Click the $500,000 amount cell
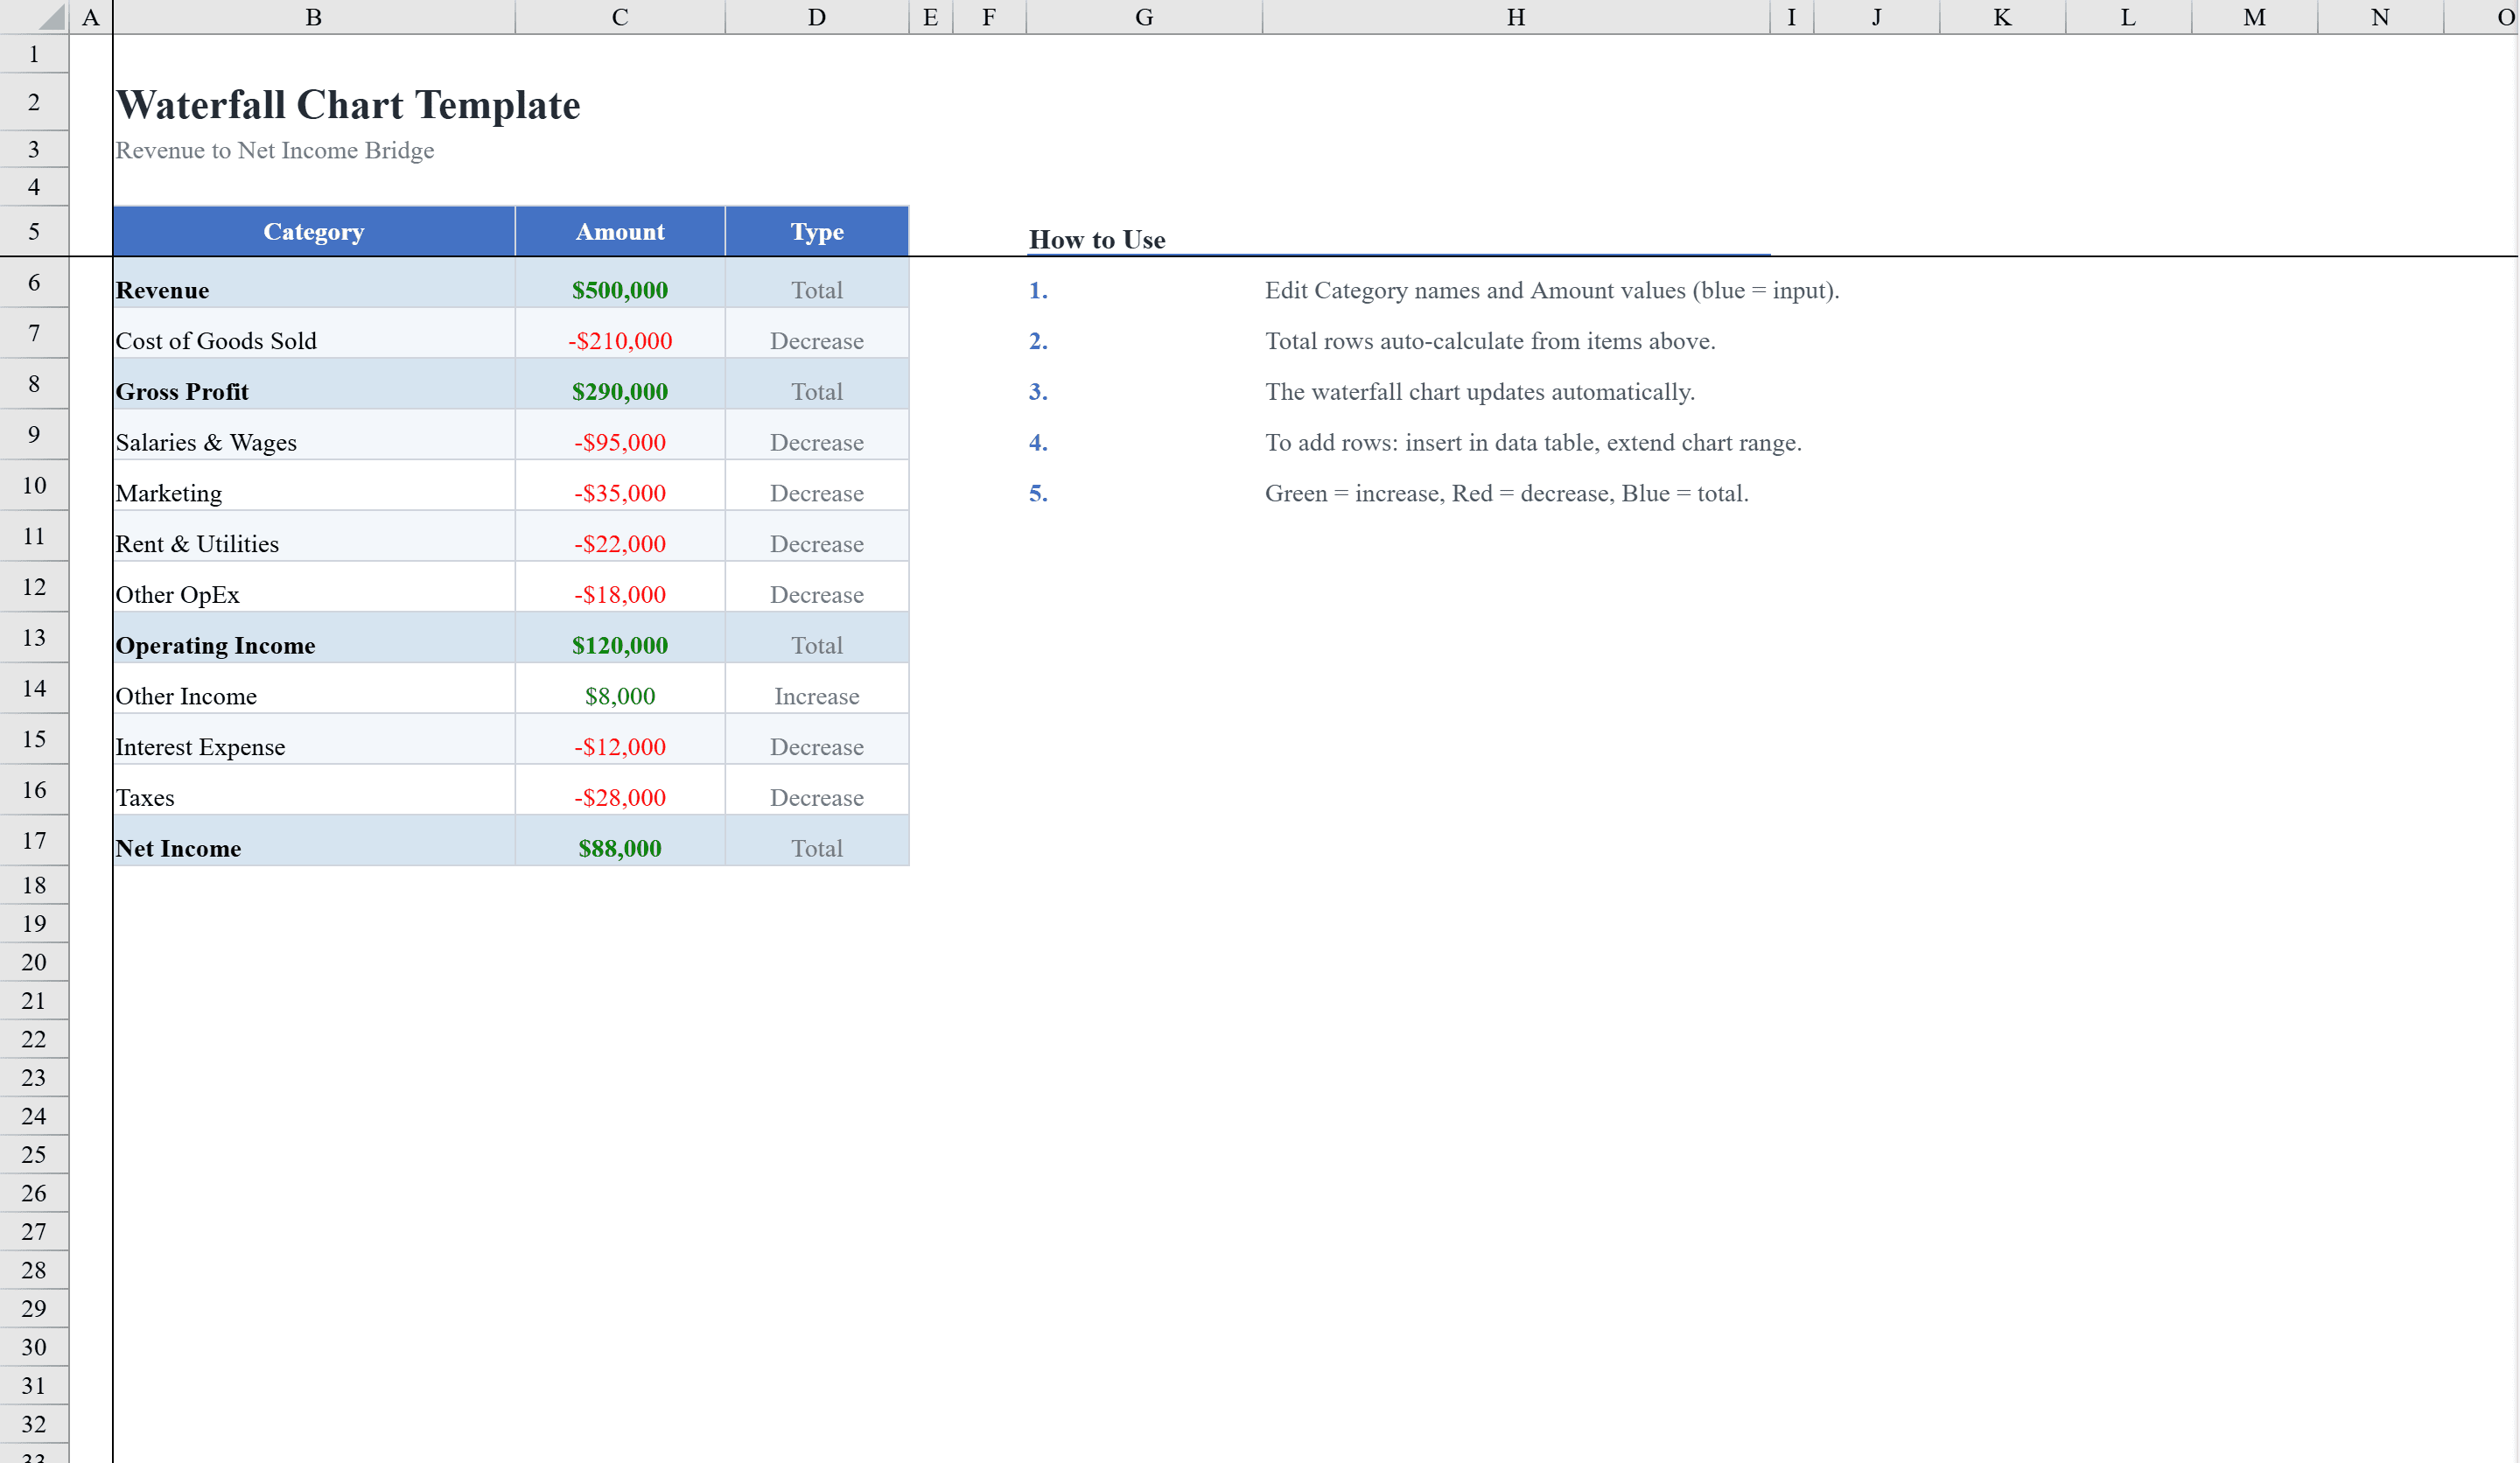The height and width of the screenshot is (1463, 2520). 619,290
